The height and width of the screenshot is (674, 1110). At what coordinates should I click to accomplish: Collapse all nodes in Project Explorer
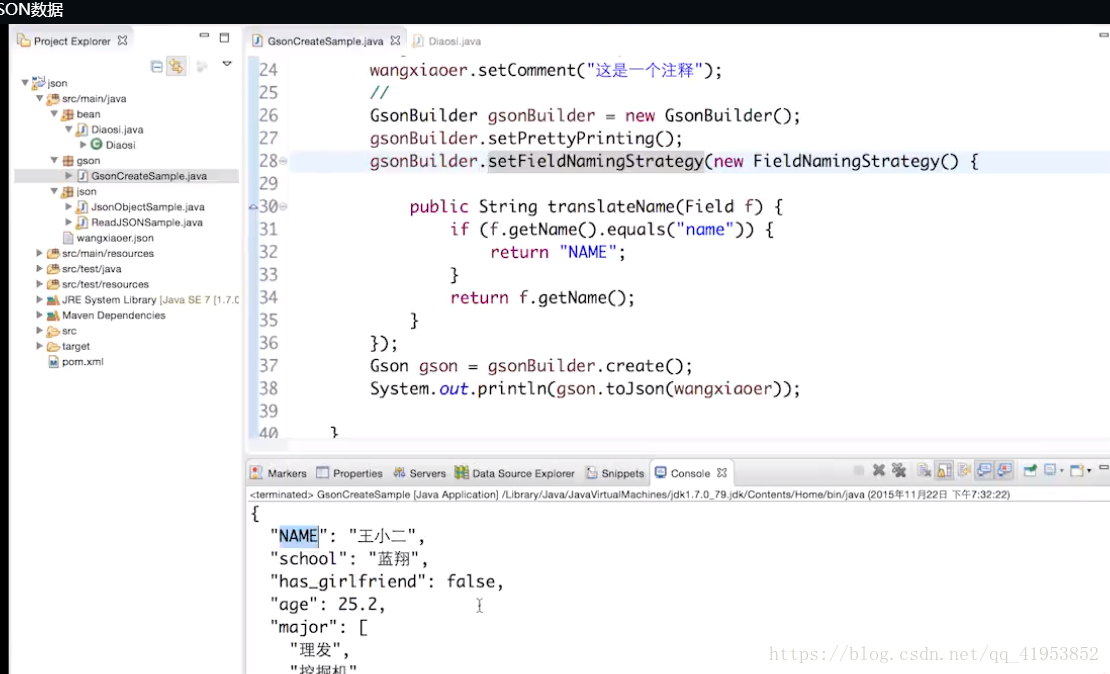coord(156,65)
